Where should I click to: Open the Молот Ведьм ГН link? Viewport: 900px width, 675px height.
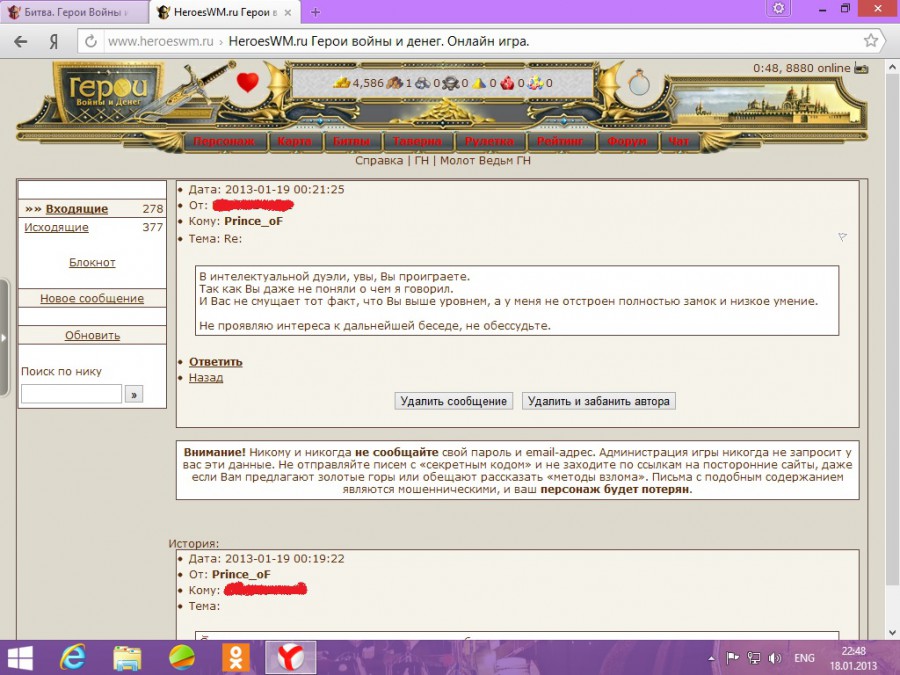click(x=485, y=161)
